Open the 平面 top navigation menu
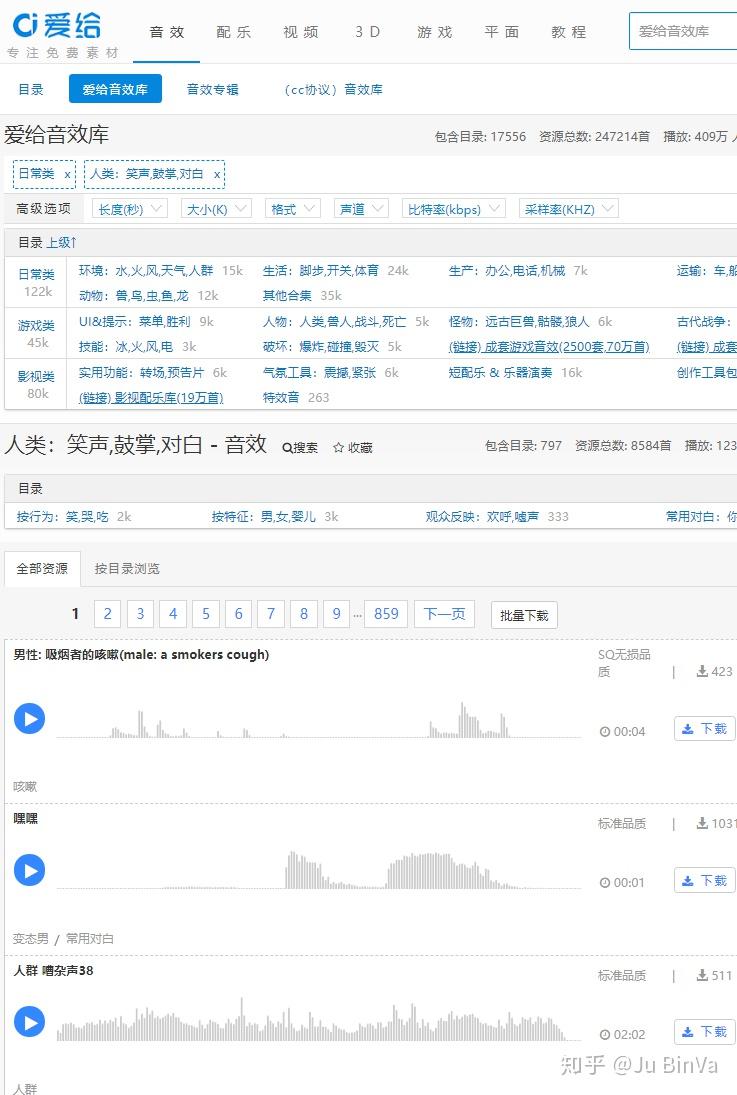737x1095 pixels. tap(502, 32)
